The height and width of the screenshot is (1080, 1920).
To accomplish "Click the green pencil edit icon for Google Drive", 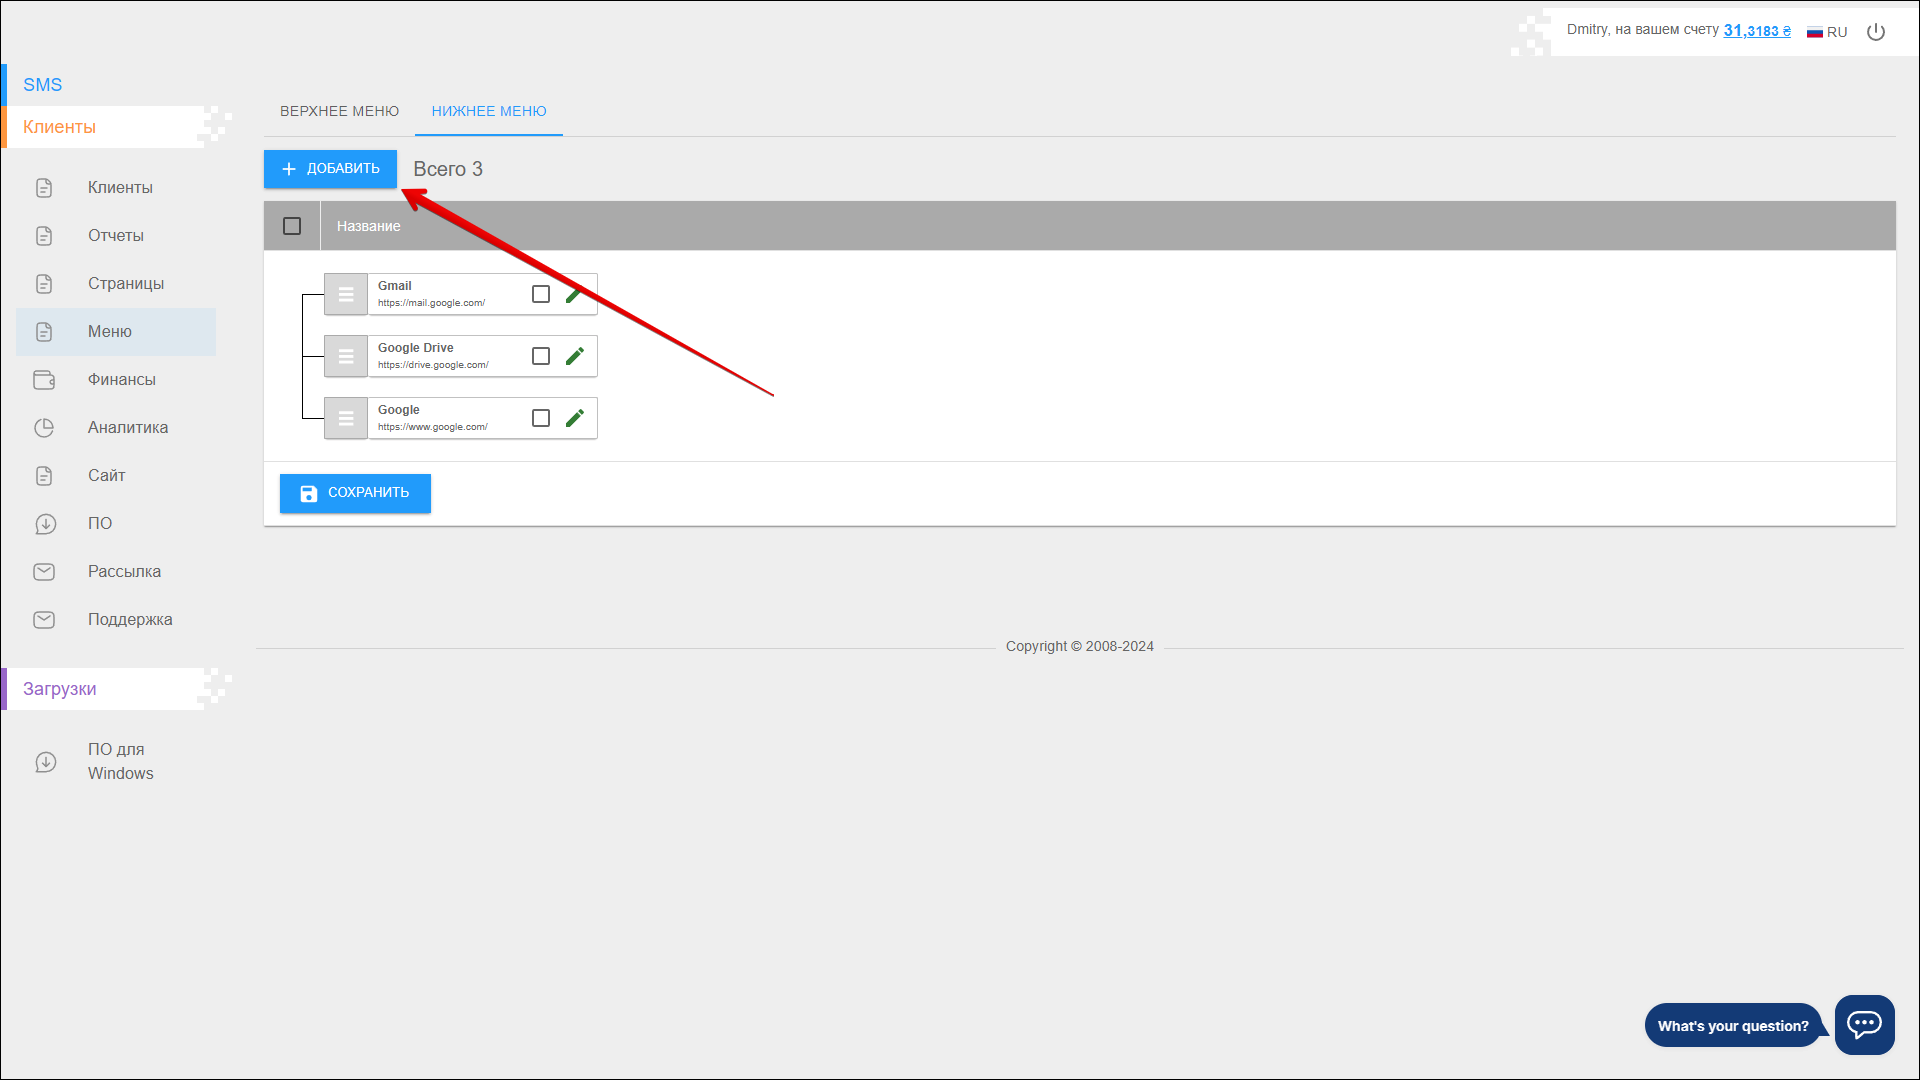I will (x=575, y=356).
